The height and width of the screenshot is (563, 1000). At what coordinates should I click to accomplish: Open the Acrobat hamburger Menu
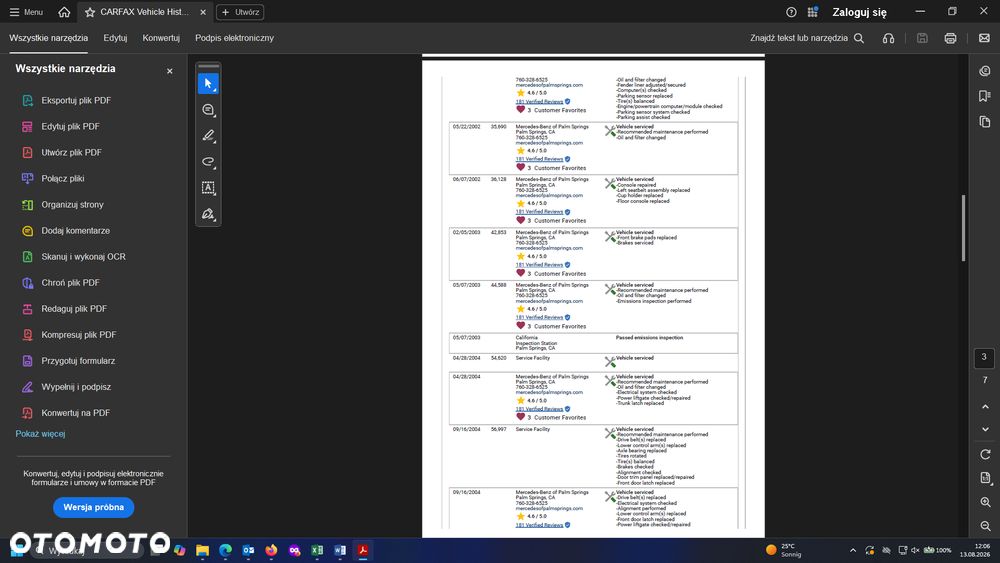coord(26,12)
